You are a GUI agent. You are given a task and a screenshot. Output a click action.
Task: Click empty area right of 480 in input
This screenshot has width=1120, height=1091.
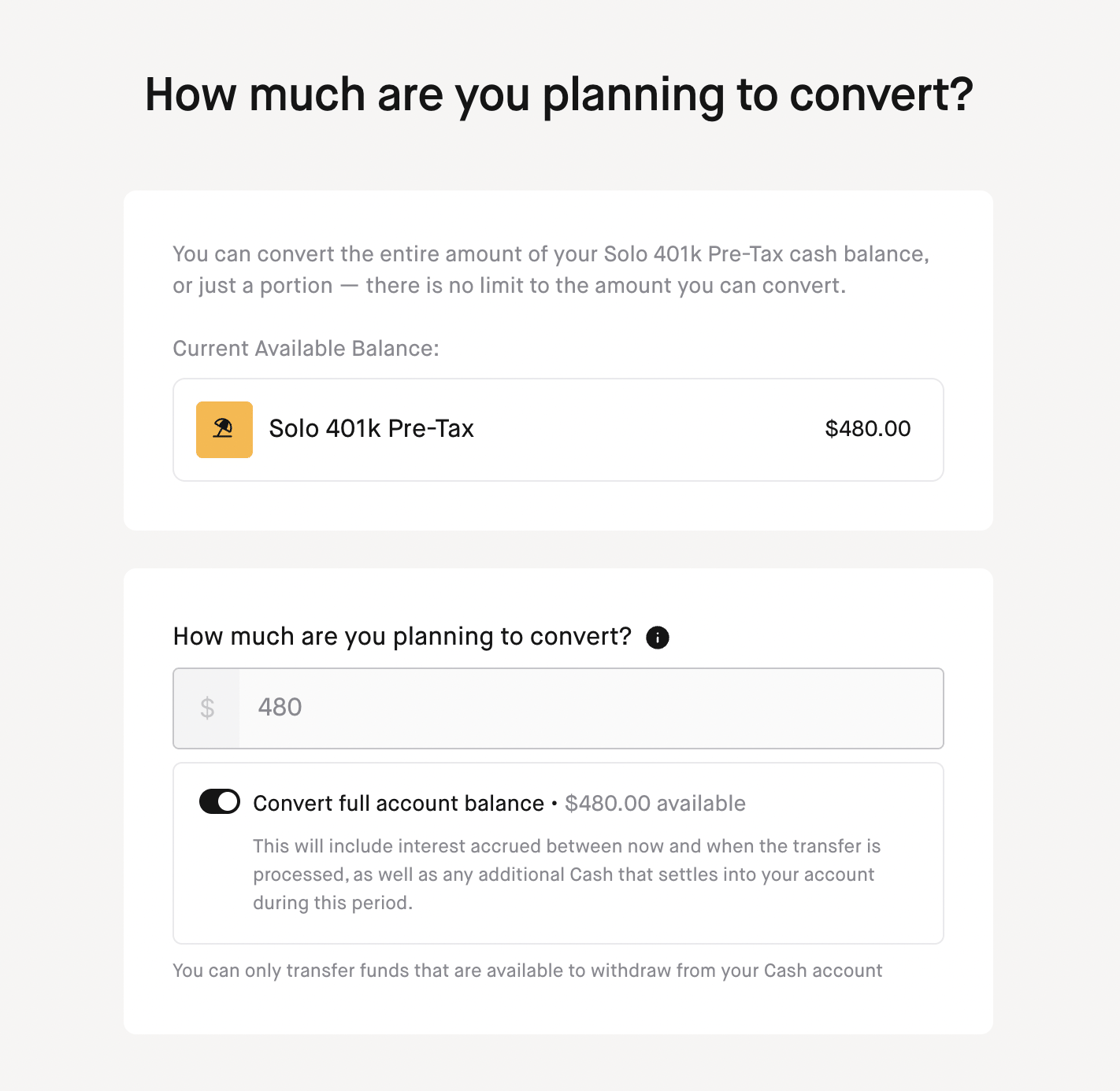pyautogui.click(x=621, y=708)
